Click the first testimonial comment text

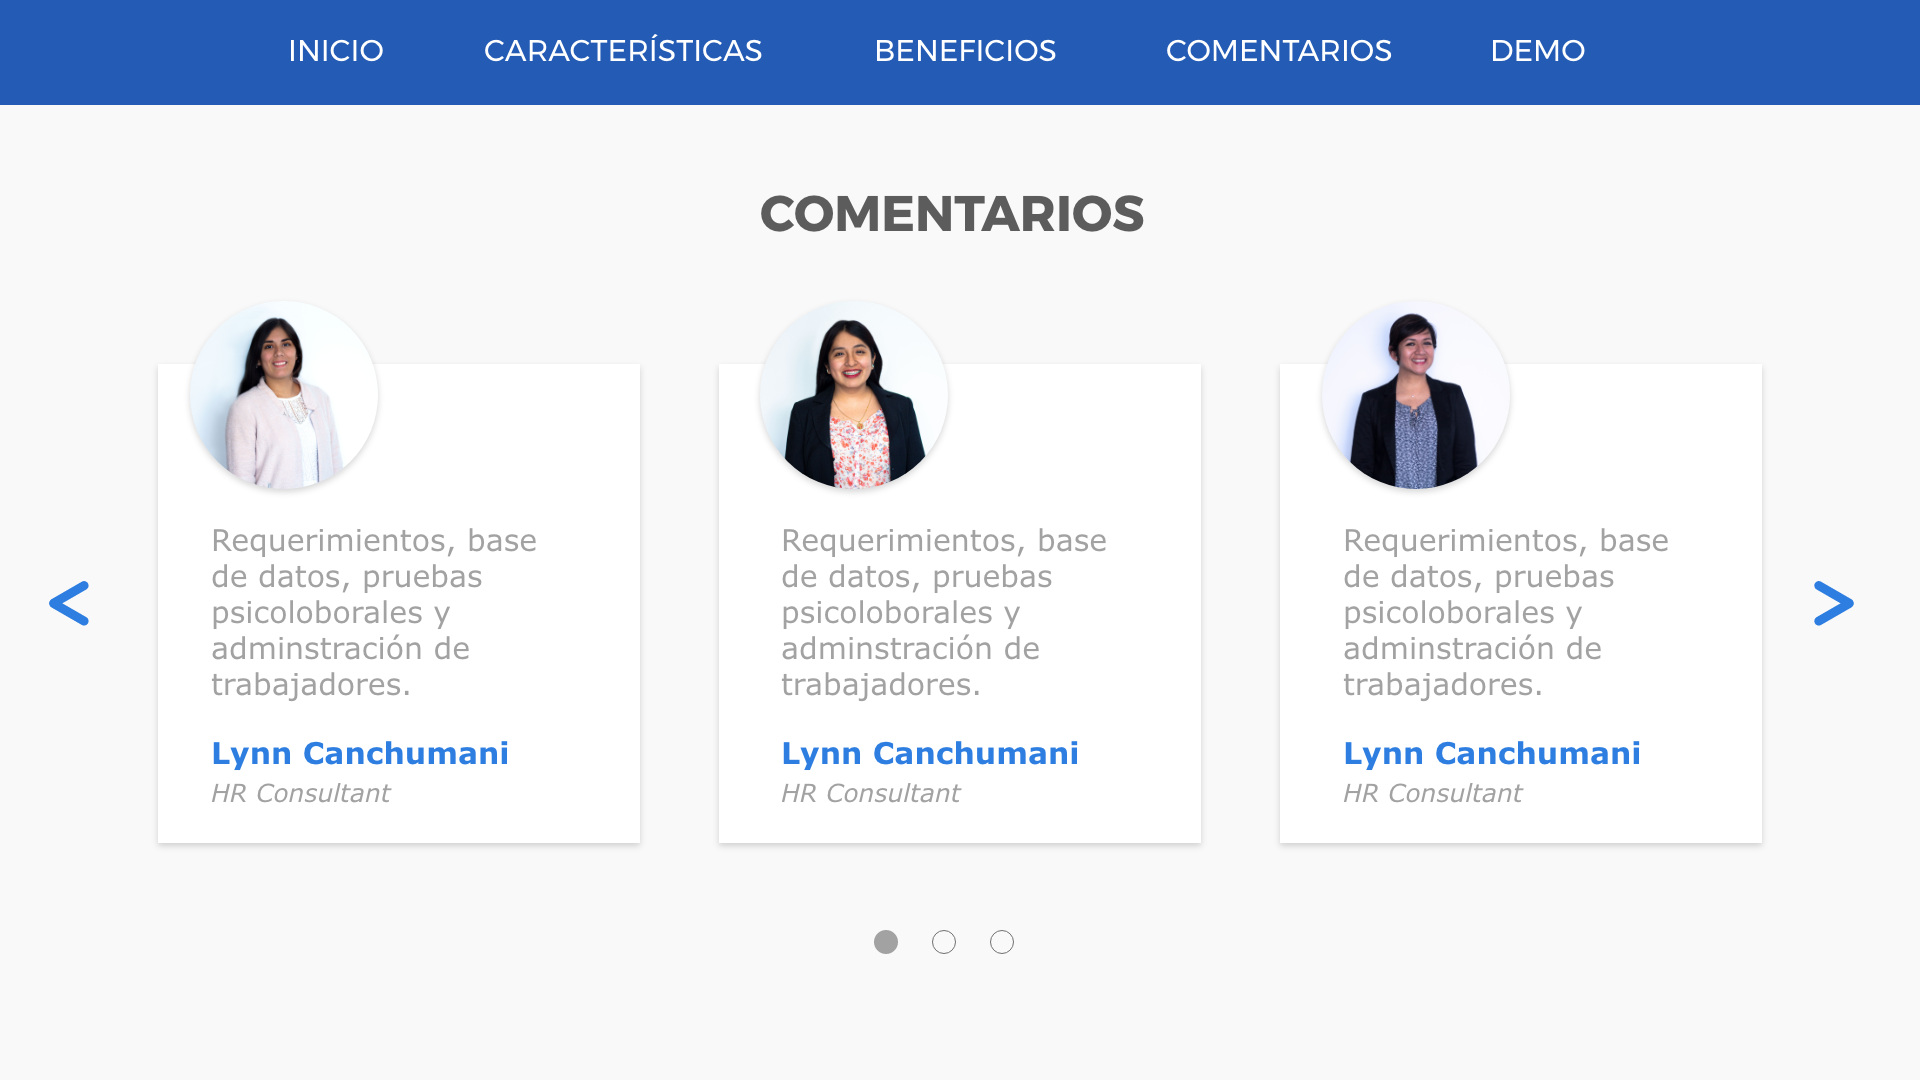[x=374, y=612]
